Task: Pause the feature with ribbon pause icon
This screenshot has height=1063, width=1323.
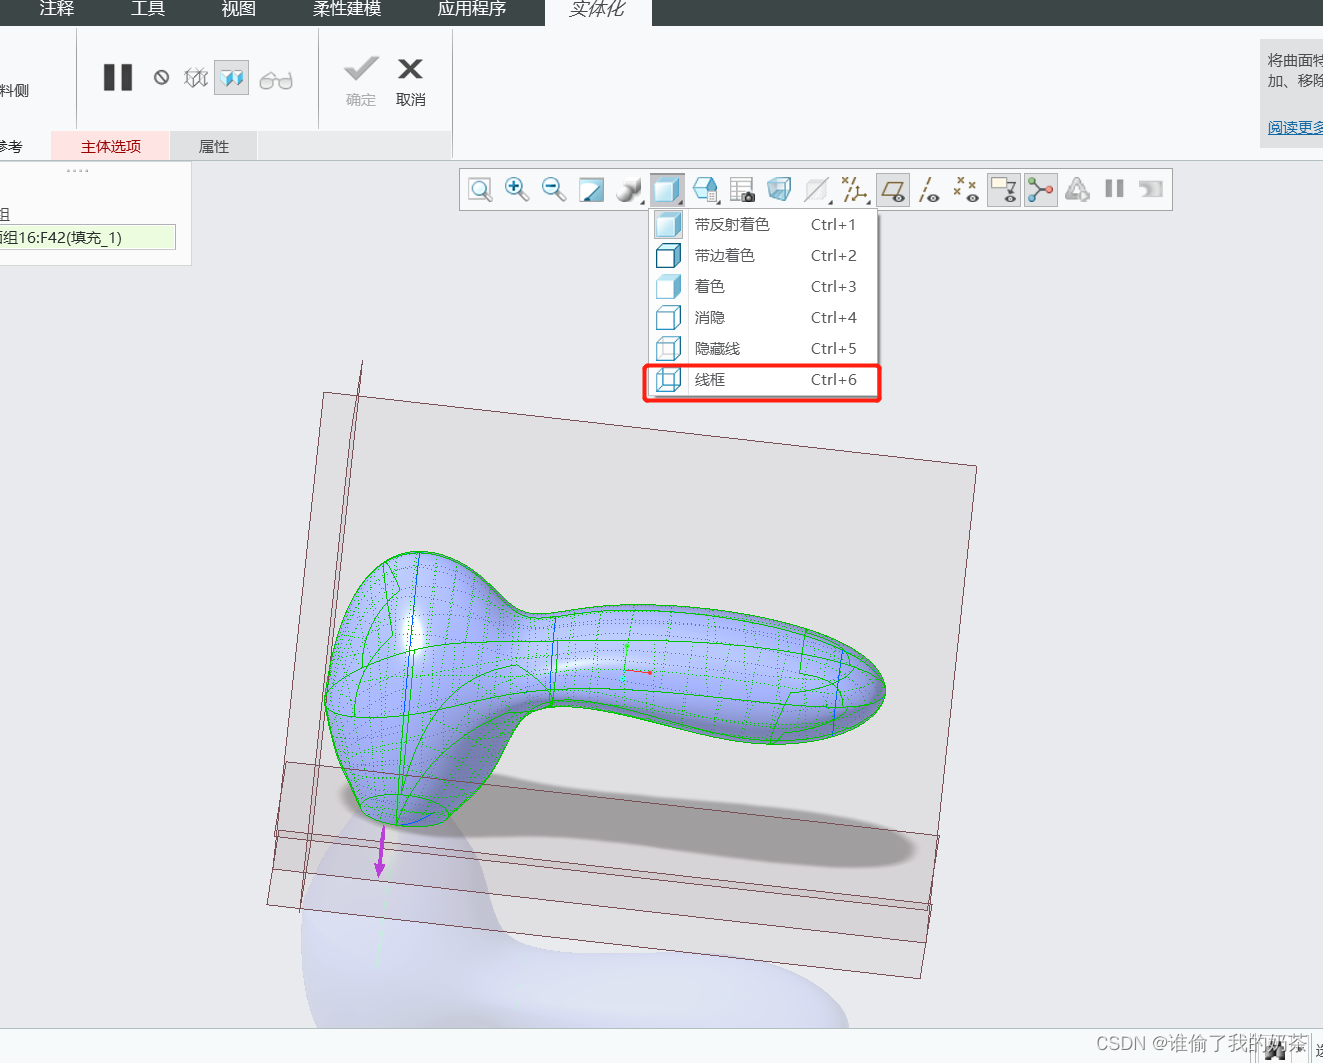Action: [x=118, y=78]
